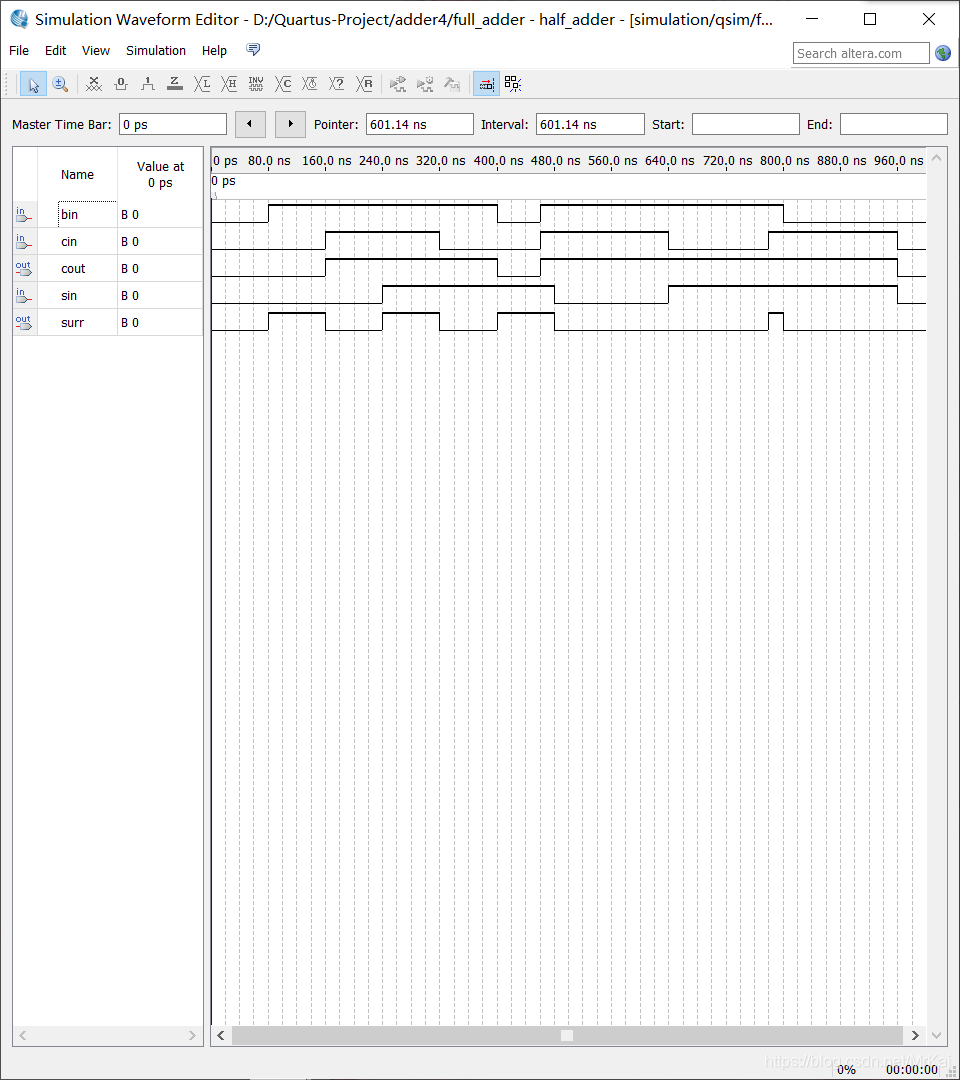Open the Help menu
The height and width of the screenshot is (1080, 960).
(214, 50)
